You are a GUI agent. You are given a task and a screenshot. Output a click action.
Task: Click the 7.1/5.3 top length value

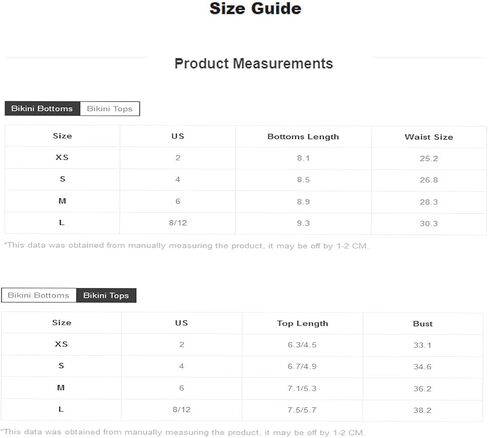click(x=302, y=388)
